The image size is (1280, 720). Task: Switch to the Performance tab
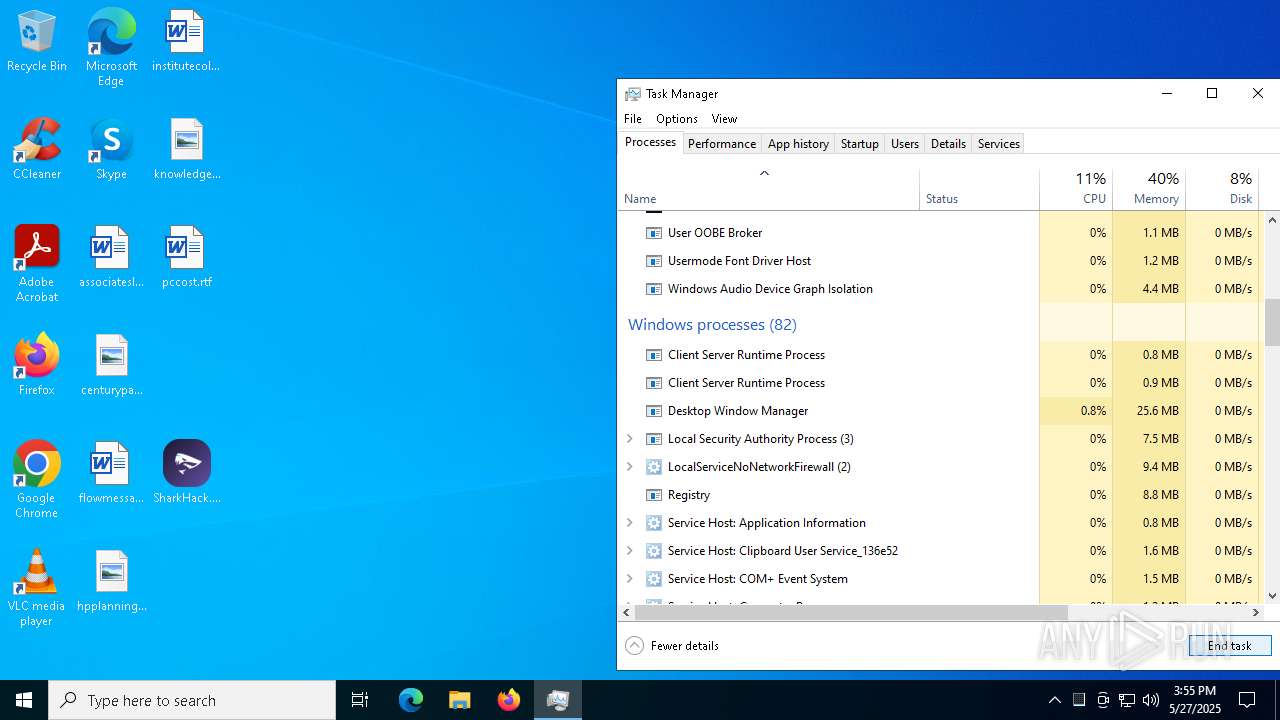(722, 144)
